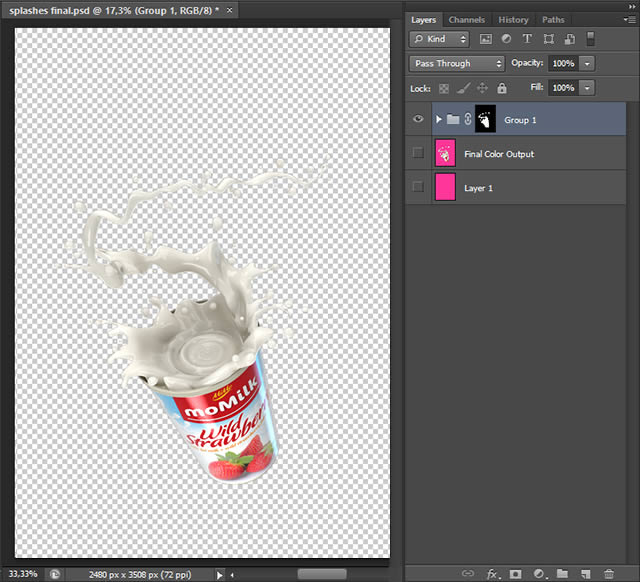Viewport: 640px width, 582px height.
Task: Click status bar preview icon beside zoom
Action: 55,574
